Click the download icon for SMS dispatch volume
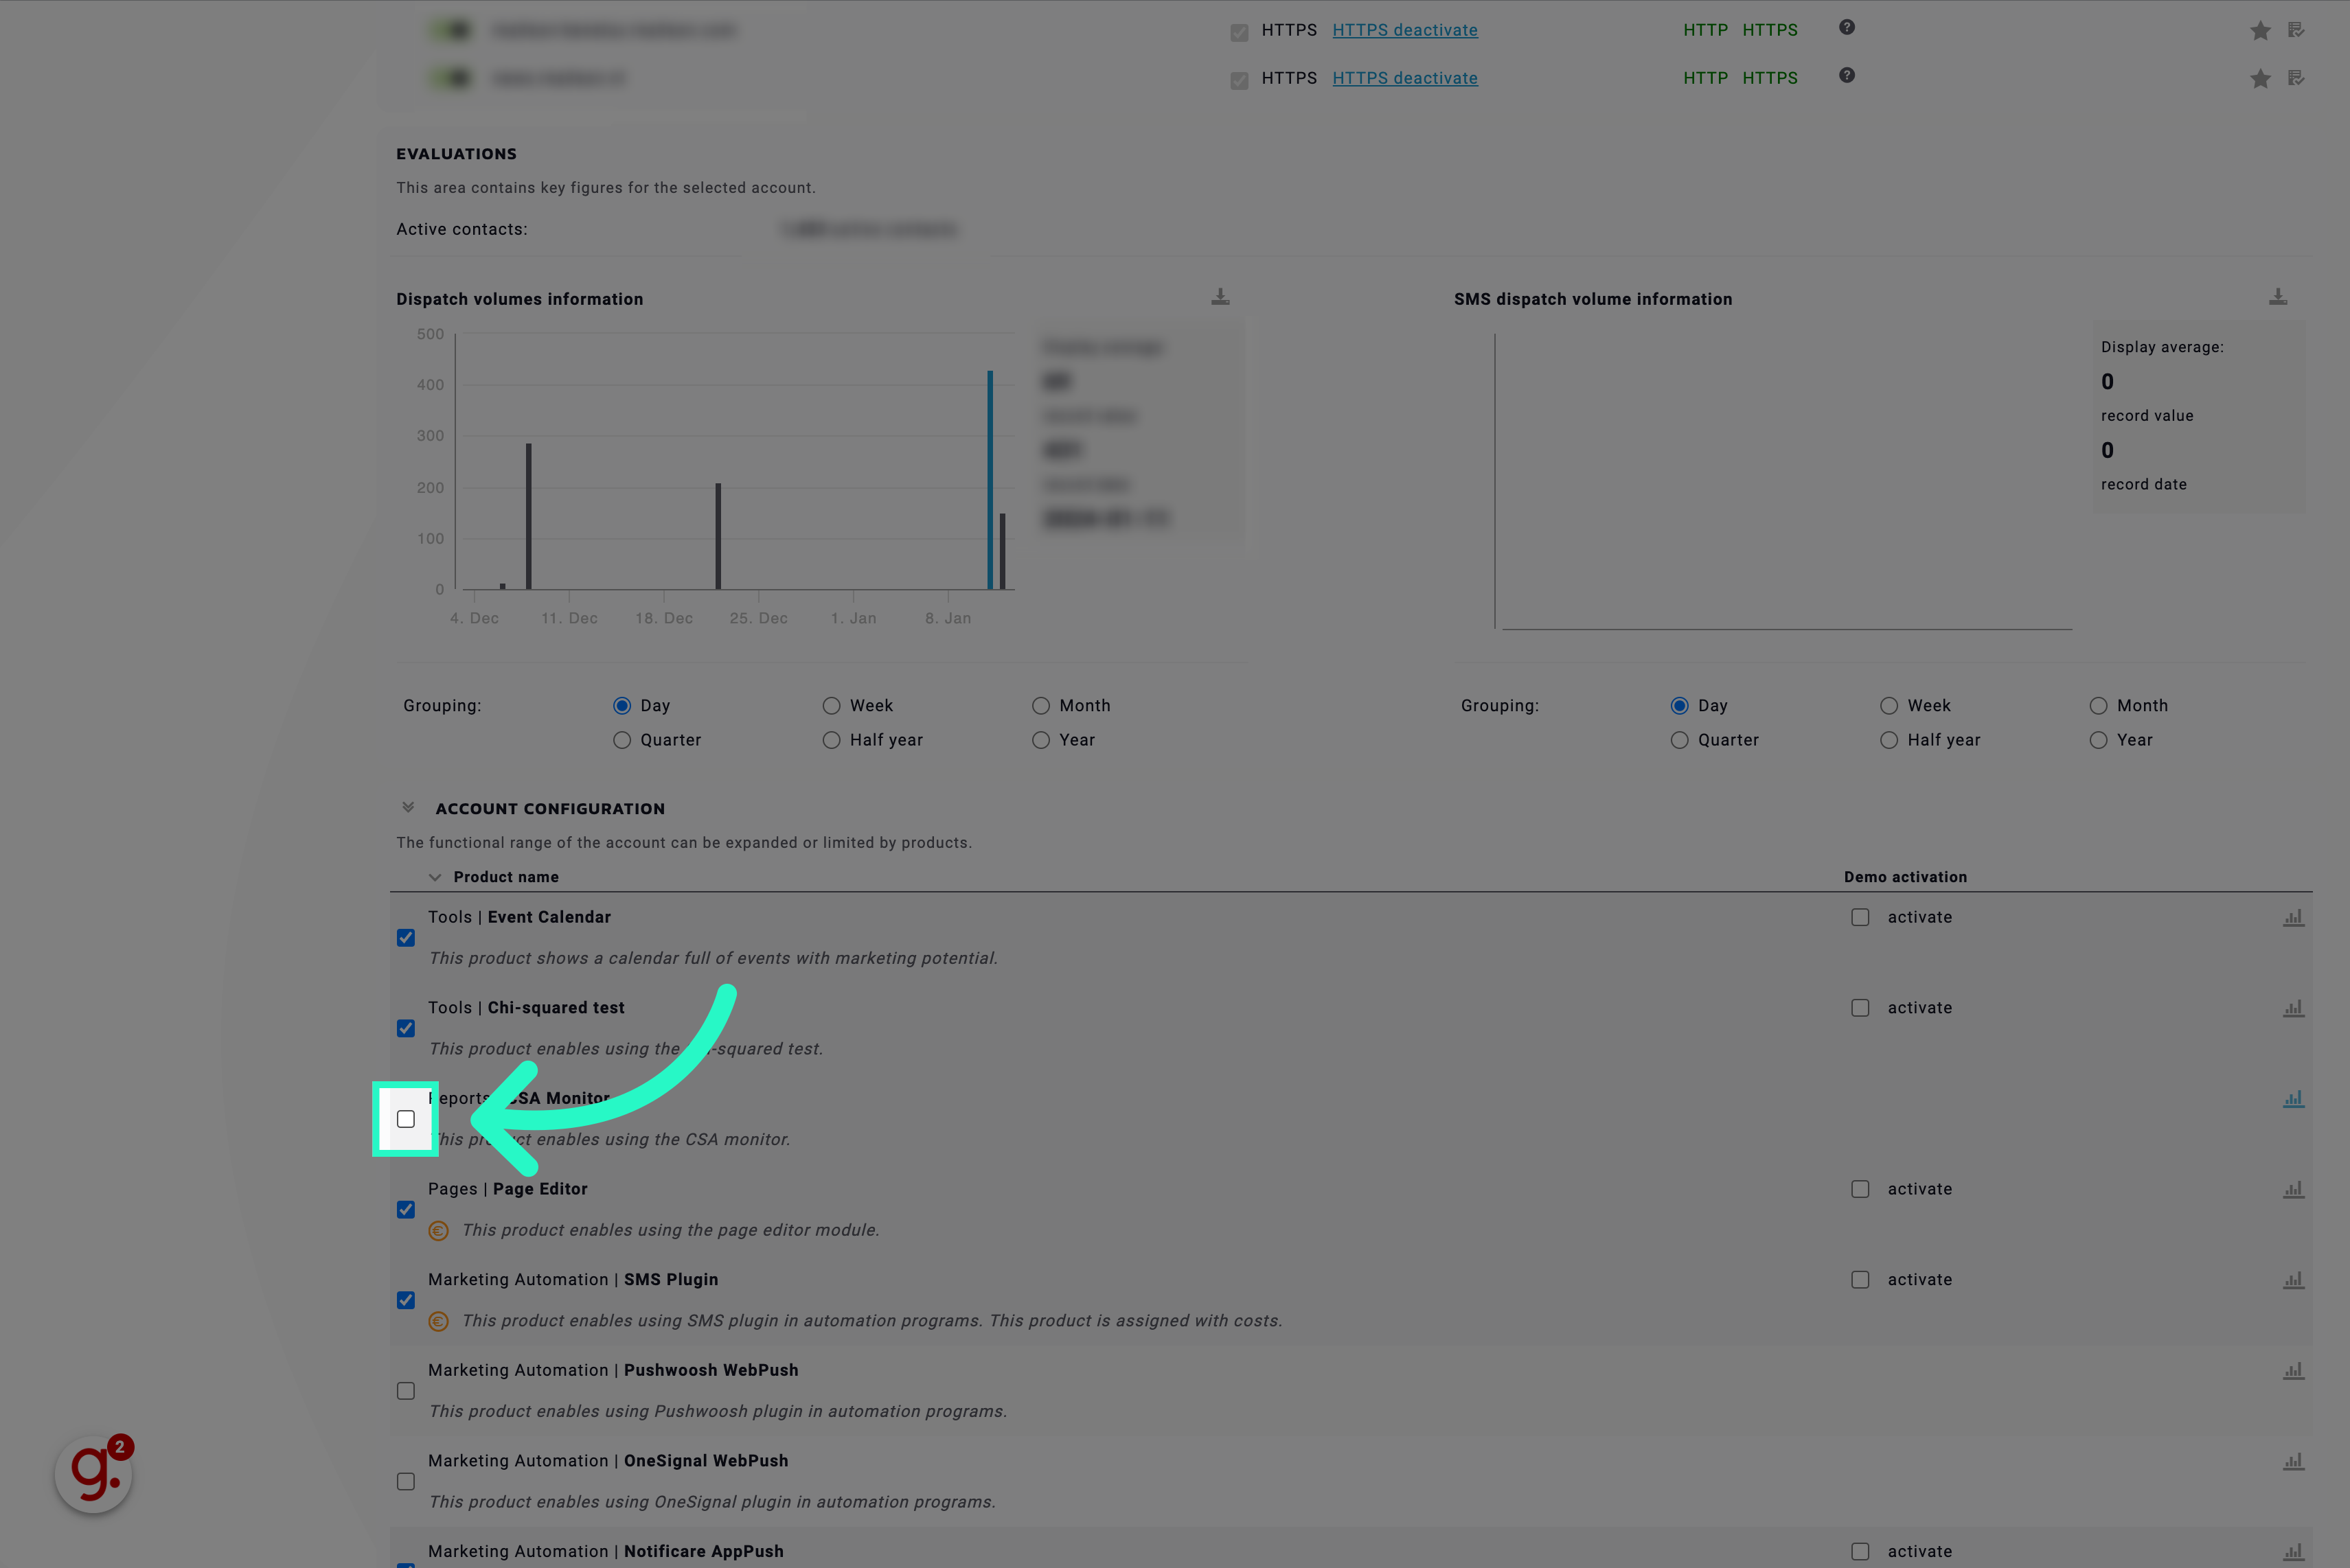The image size is (2350, 1568). [2279, 296]
